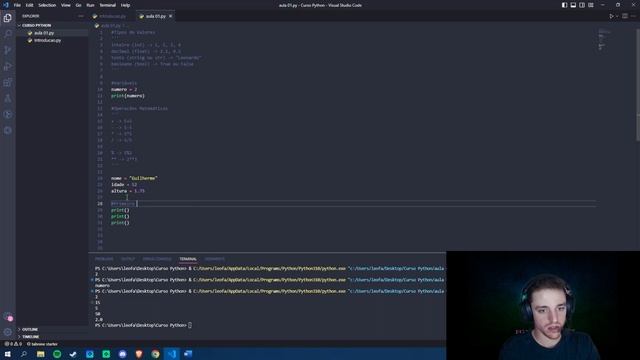Open File Explorer from the taskbar
Viewport: 640px width, 360px height.
(40, 354)
